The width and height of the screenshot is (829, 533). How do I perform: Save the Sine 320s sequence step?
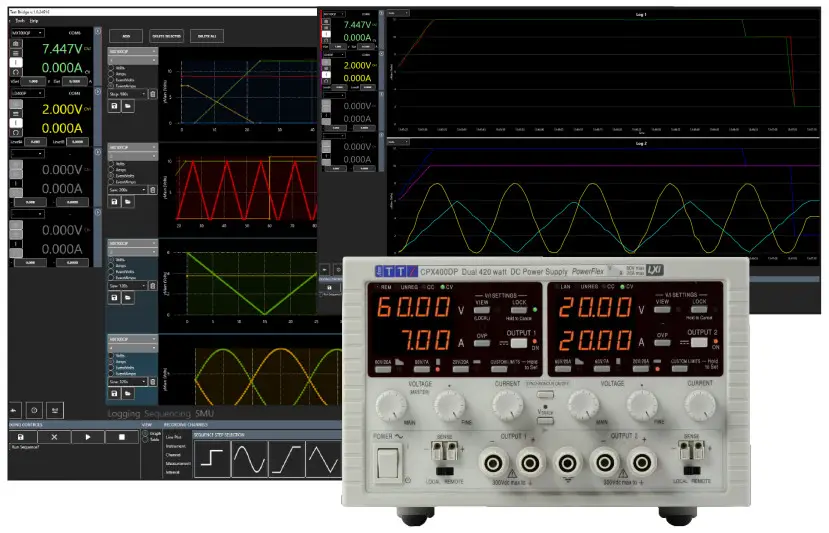[114, 393]
